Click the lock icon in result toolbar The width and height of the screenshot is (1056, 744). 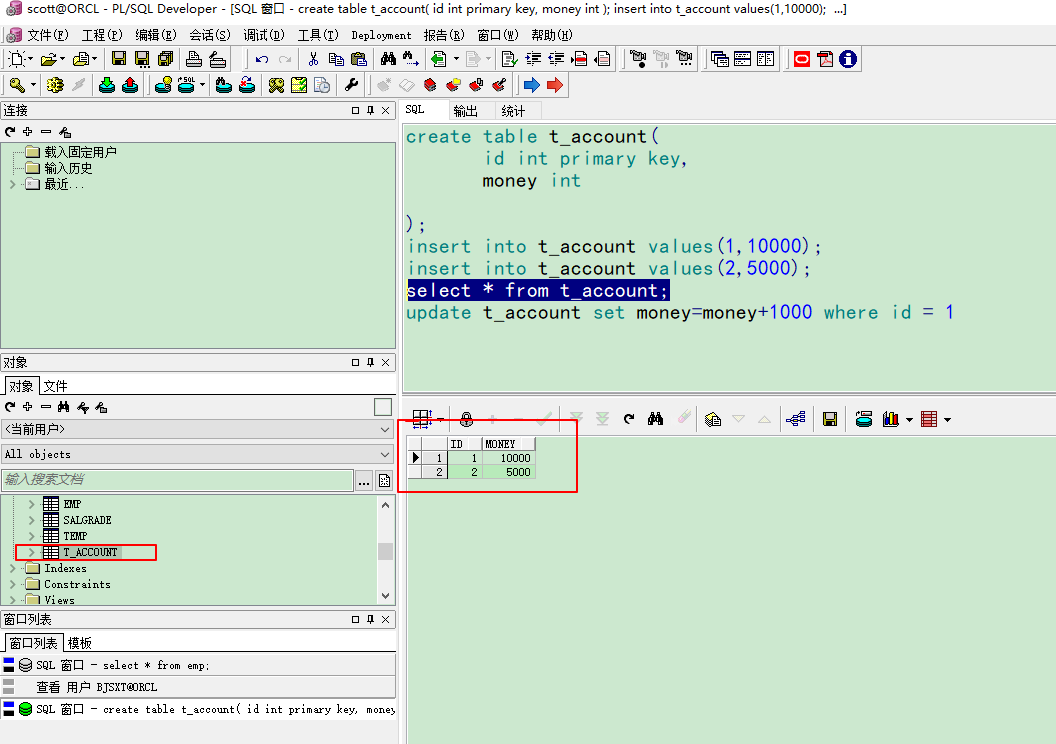pyautogui.click(x=466, y=419)
